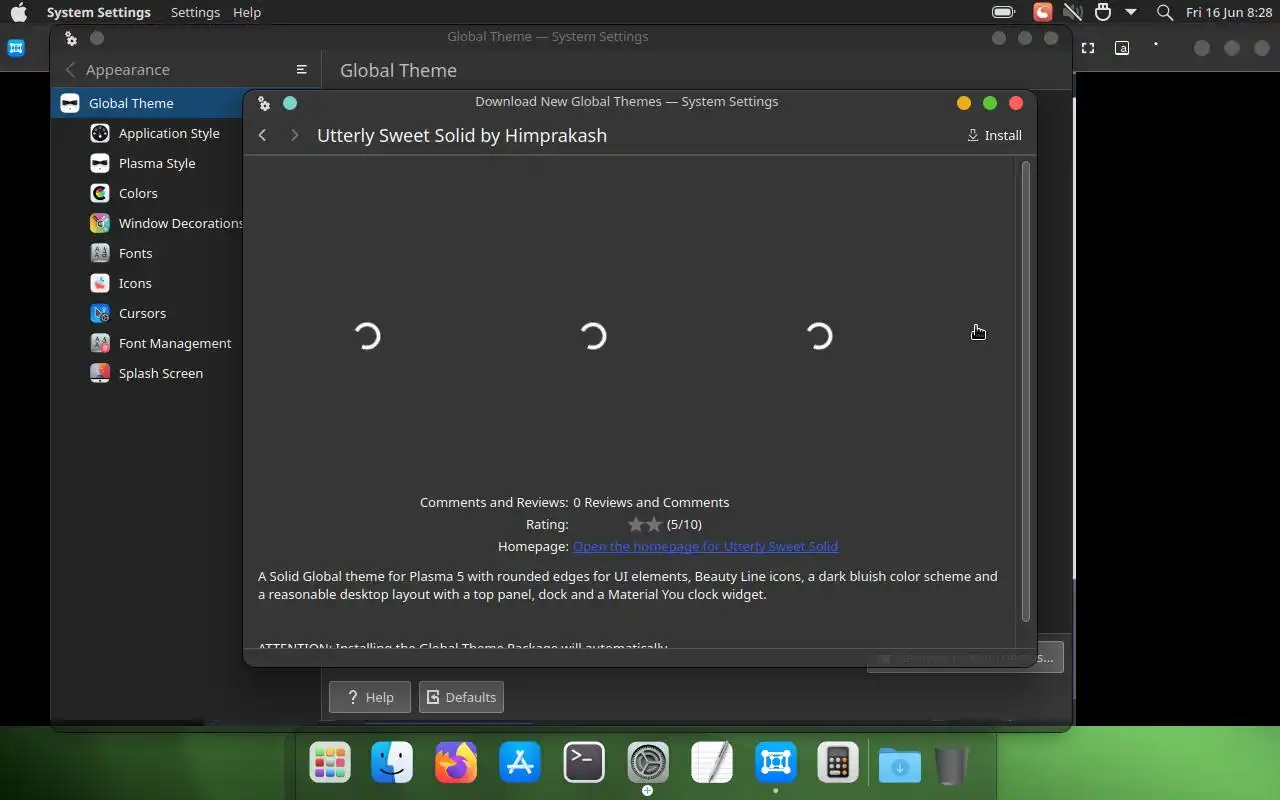
Task: Open the Apple logo menu
Action: coord(18,12)
